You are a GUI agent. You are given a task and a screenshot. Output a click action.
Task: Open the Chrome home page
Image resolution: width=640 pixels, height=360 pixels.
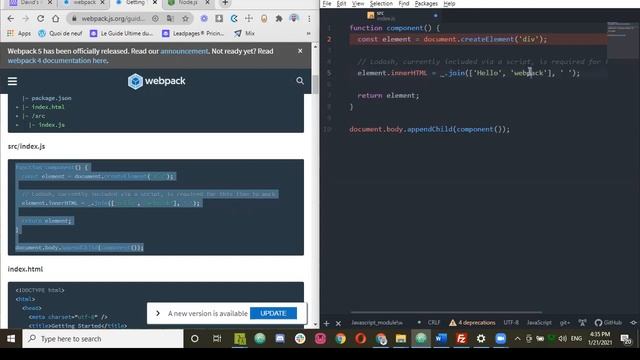[x=56, y=18]
